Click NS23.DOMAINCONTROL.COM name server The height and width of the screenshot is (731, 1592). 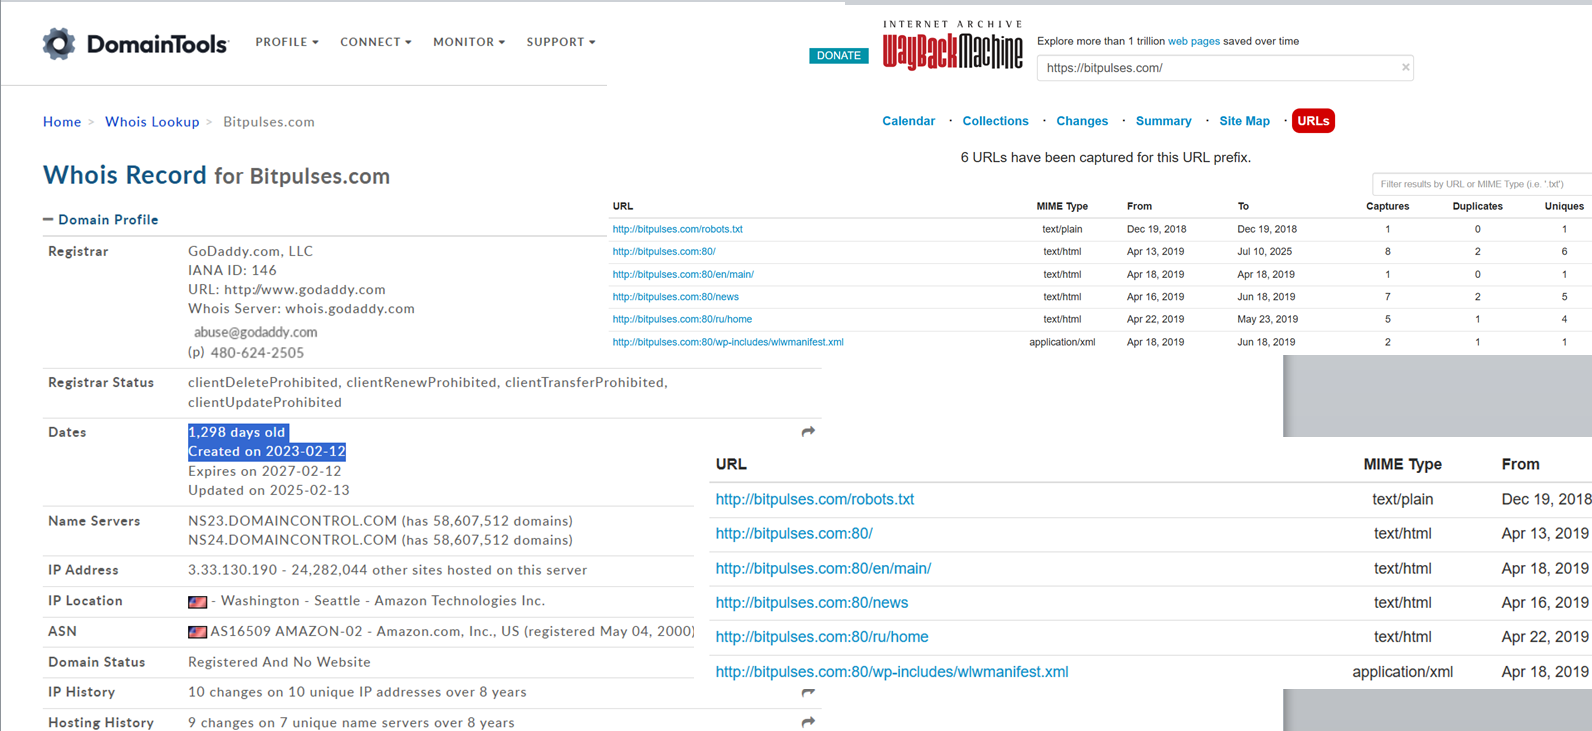coord(292,521)
